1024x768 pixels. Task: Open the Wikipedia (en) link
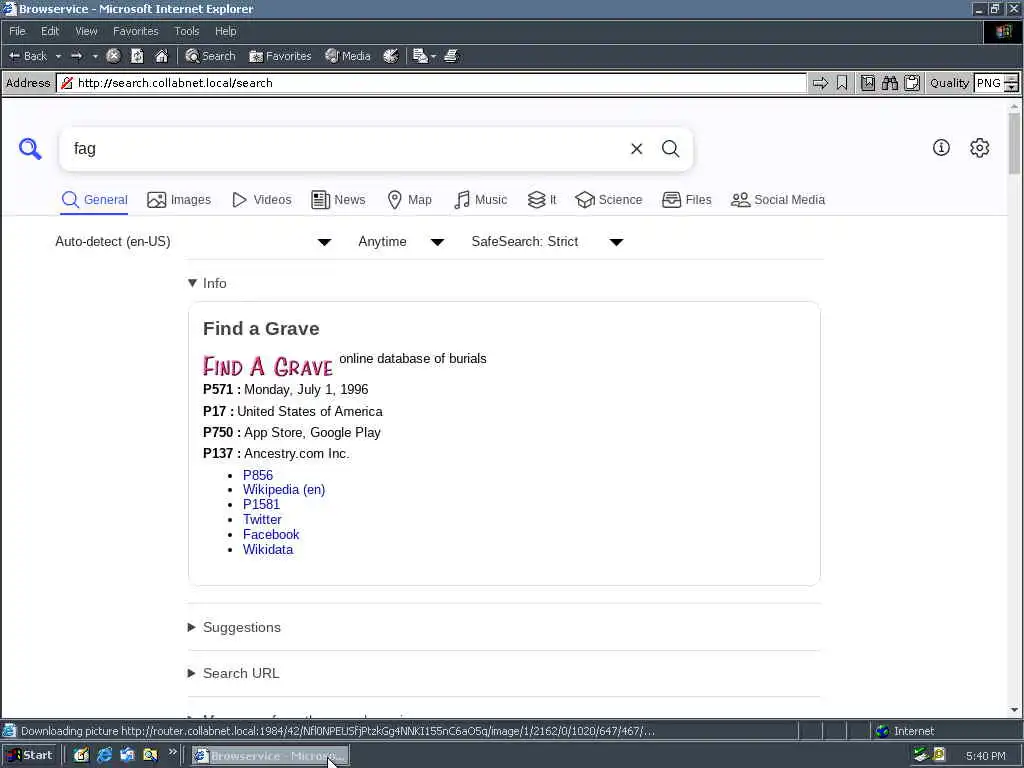pos(284,490)
